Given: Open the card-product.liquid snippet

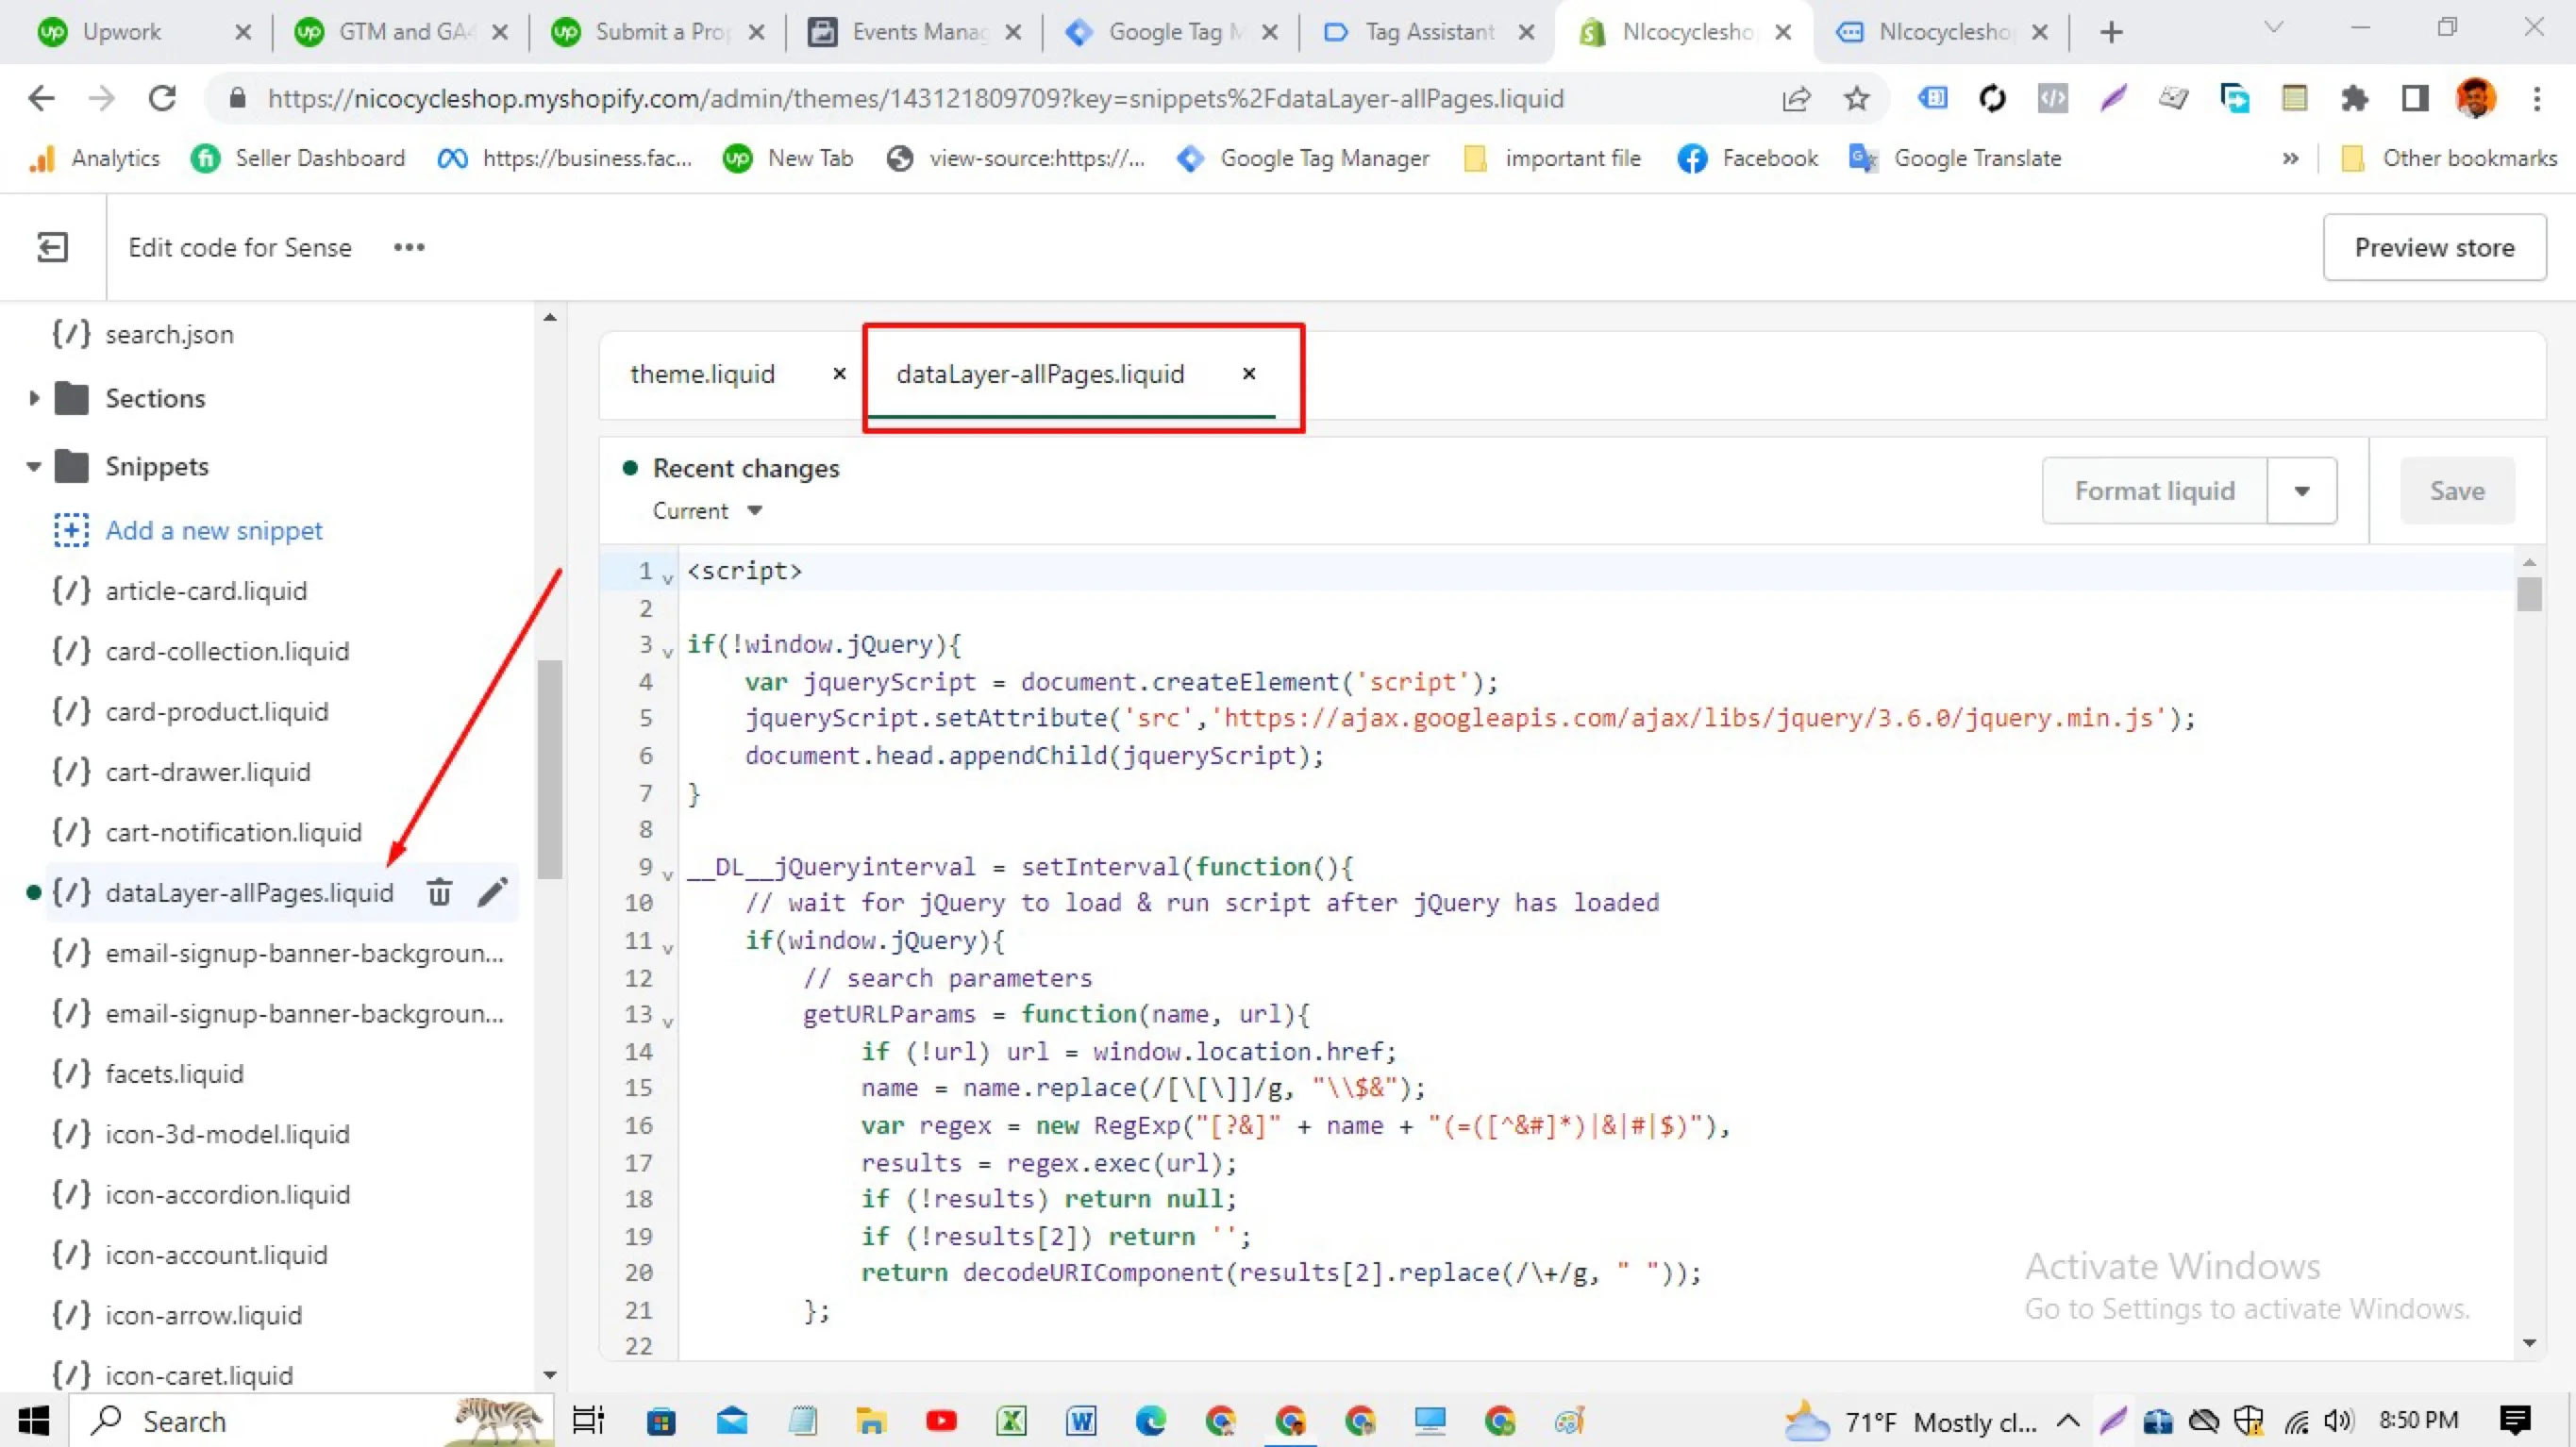Looking at the screenshot, I should pos(217,711).
